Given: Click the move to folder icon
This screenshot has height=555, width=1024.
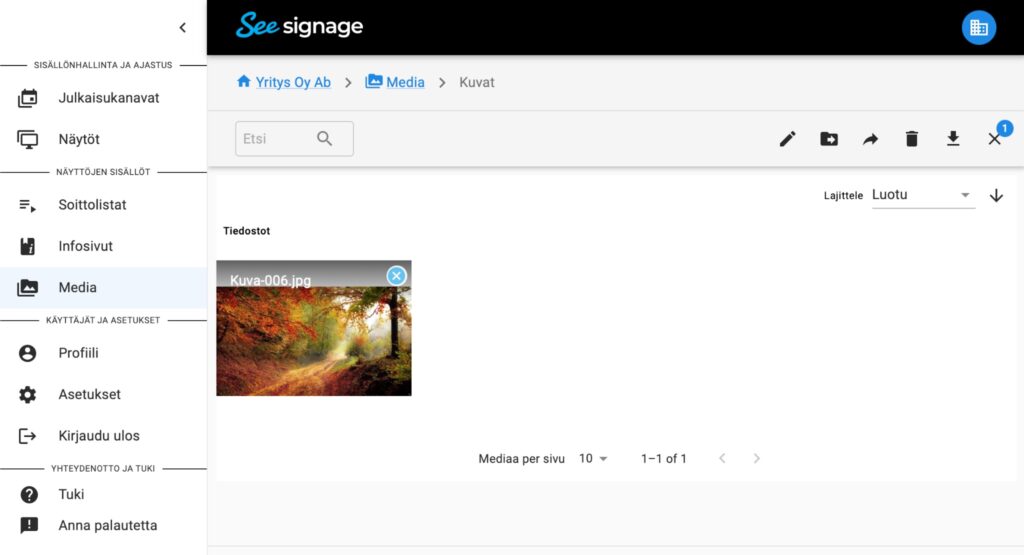Looking at the screenshot, I should tap(829, 139).
